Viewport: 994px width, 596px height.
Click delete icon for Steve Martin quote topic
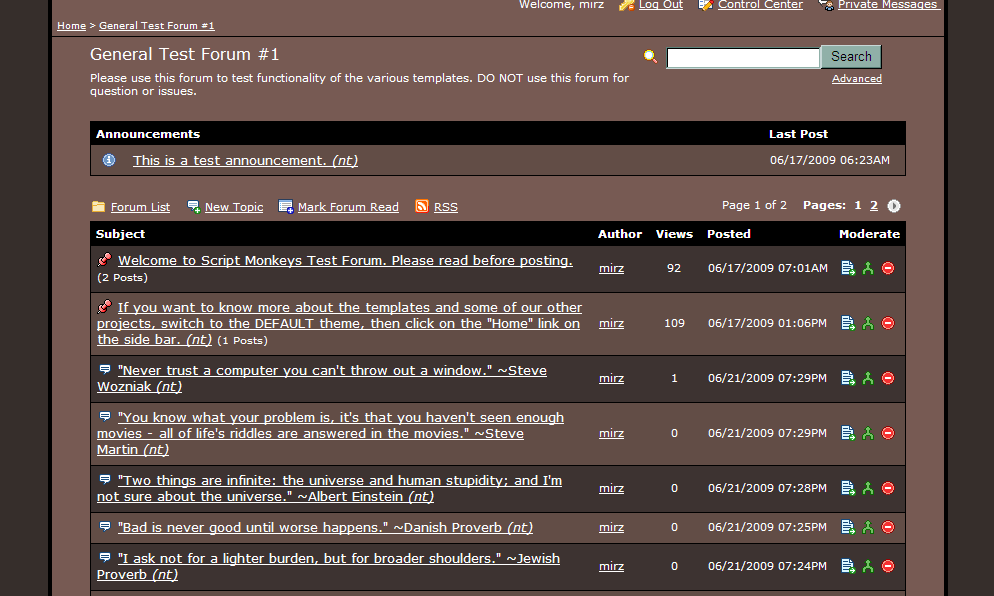click(888, 434)
